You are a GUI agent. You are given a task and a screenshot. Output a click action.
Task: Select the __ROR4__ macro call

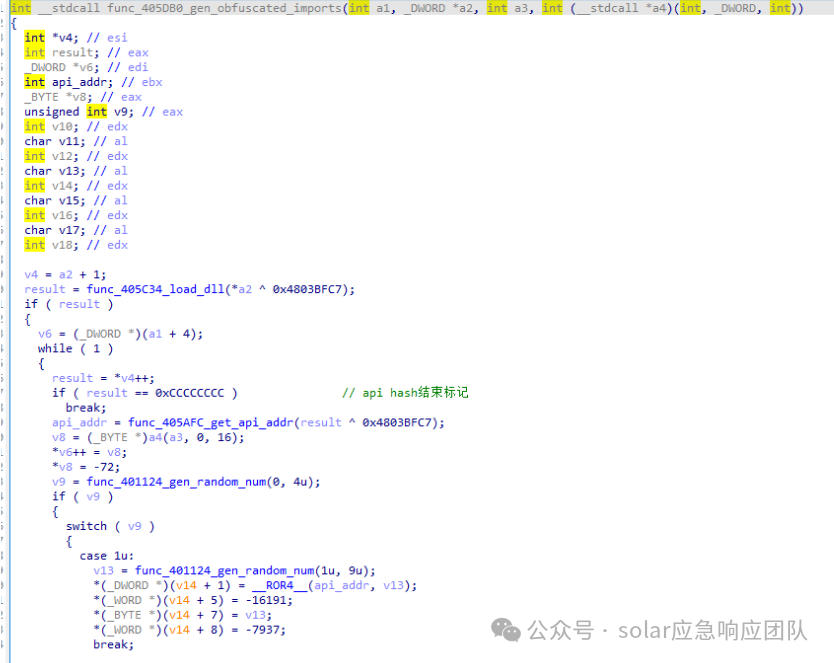click(x=335, y=585)
